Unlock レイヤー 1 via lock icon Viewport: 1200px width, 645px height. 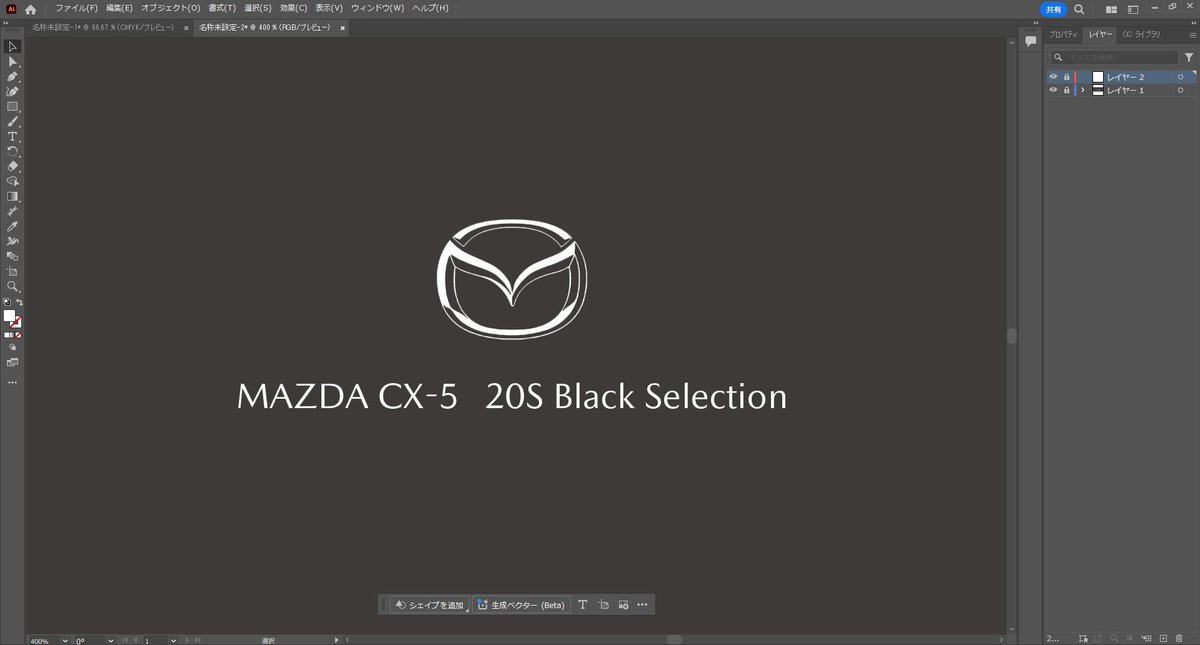1066,90
